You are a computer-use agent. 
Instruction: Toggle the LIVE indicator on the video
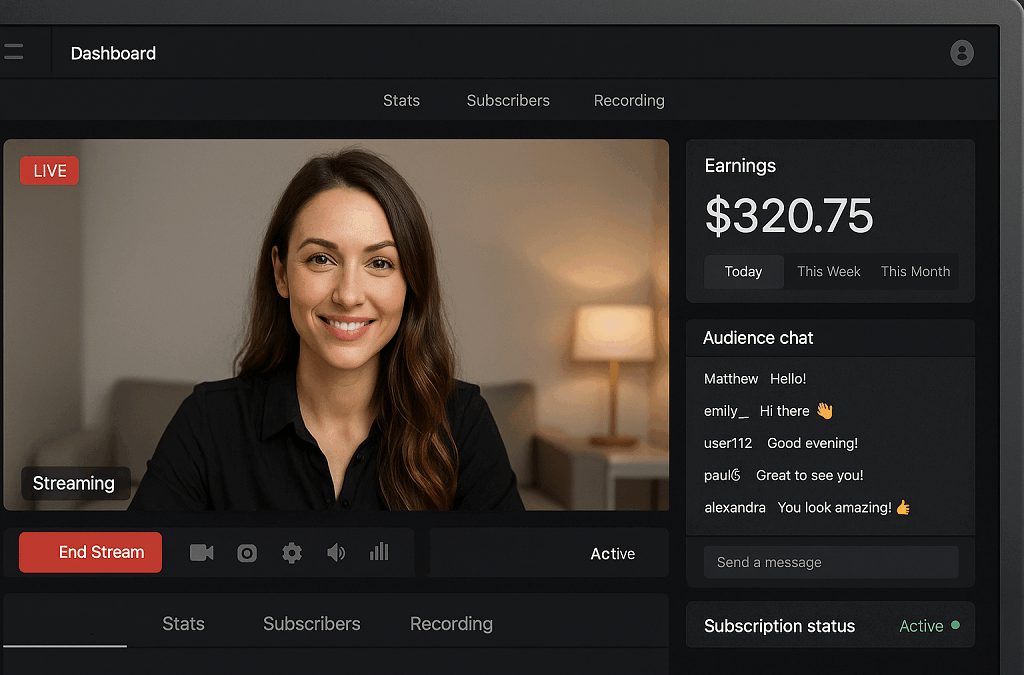tap(48, 170)
